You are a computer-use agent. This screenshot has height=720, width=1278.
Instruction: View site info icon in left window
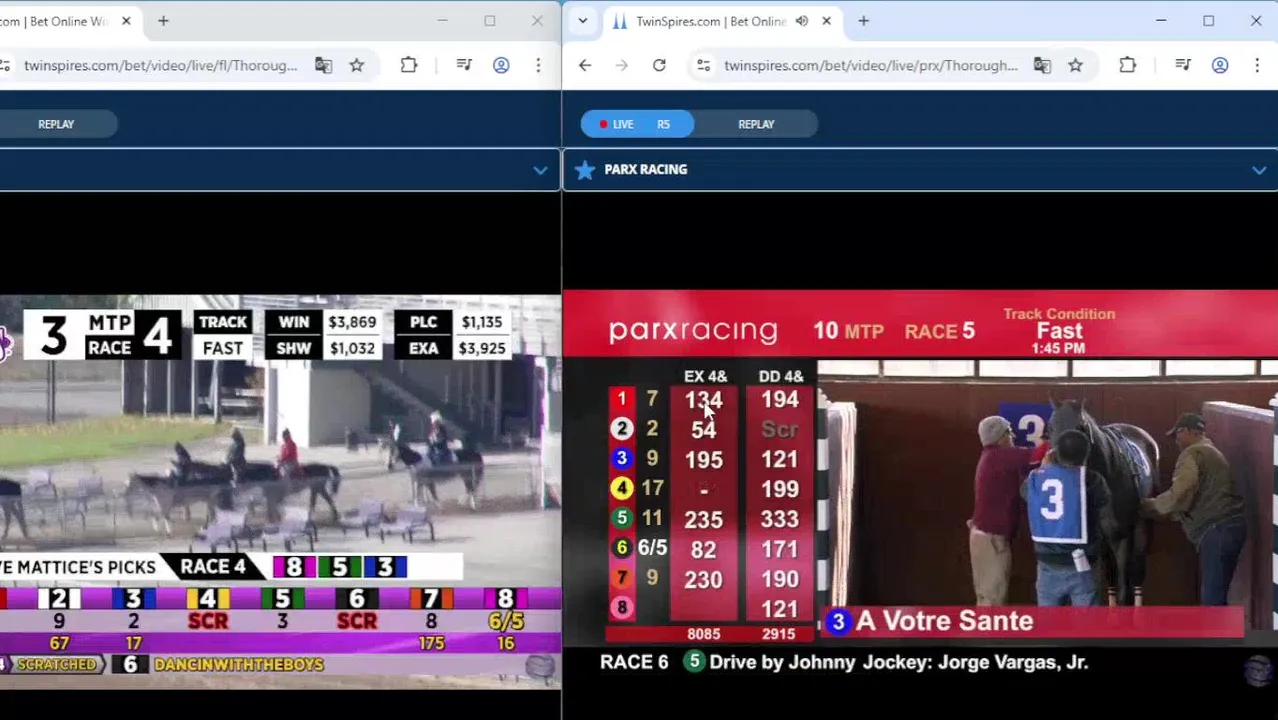pos(5,65)
